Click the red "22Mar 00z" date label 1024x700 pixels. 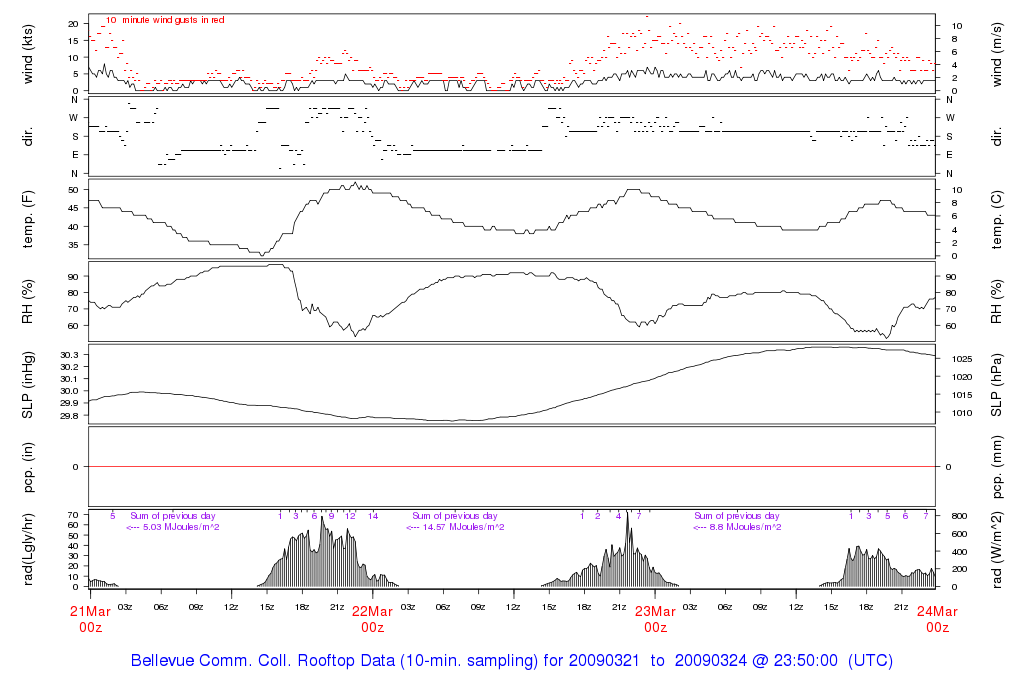pos(372,619)
